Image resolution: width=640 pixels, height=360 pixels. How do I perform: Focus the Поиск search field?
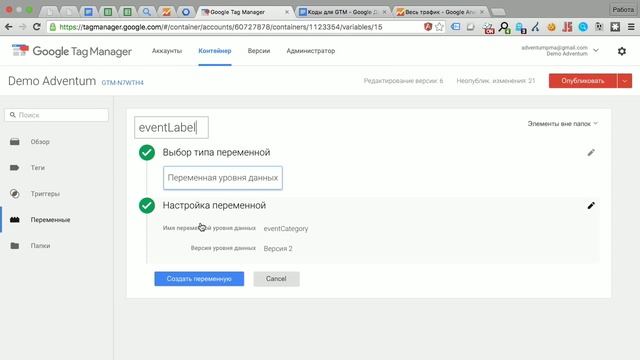click(x=57, y=115)
